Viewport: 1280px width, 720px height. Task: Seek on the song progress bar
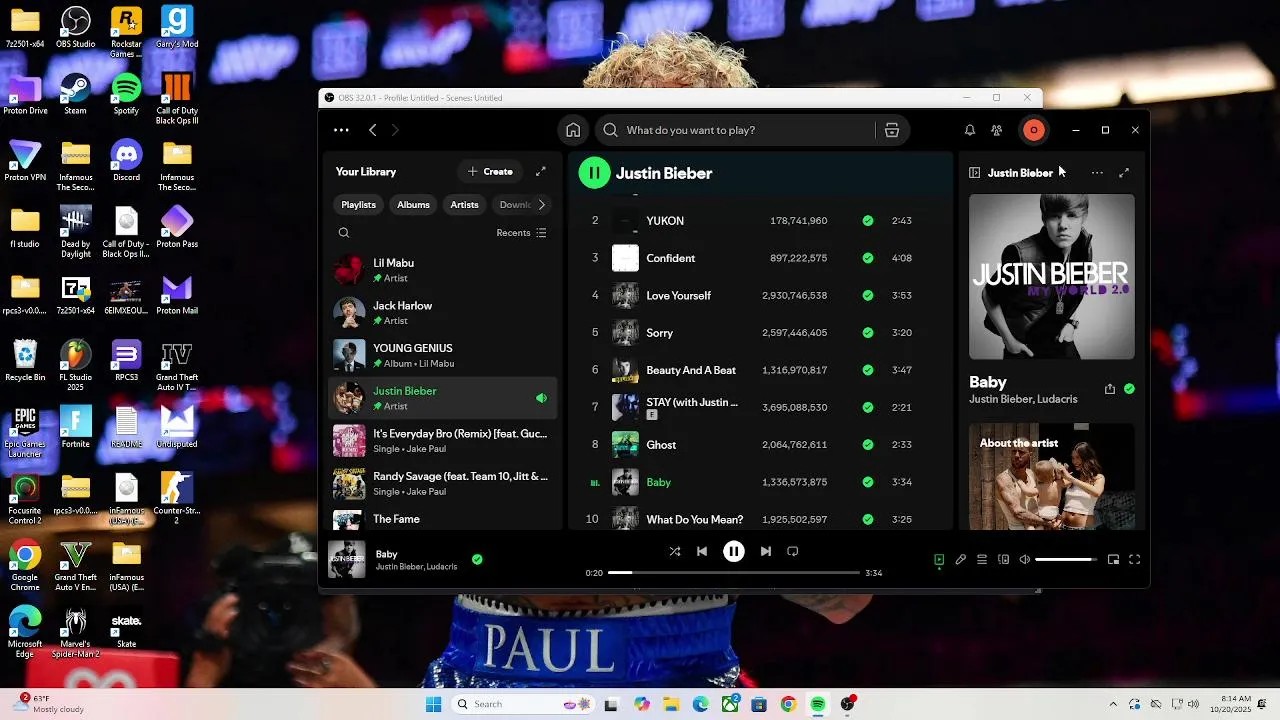(734, 573)
